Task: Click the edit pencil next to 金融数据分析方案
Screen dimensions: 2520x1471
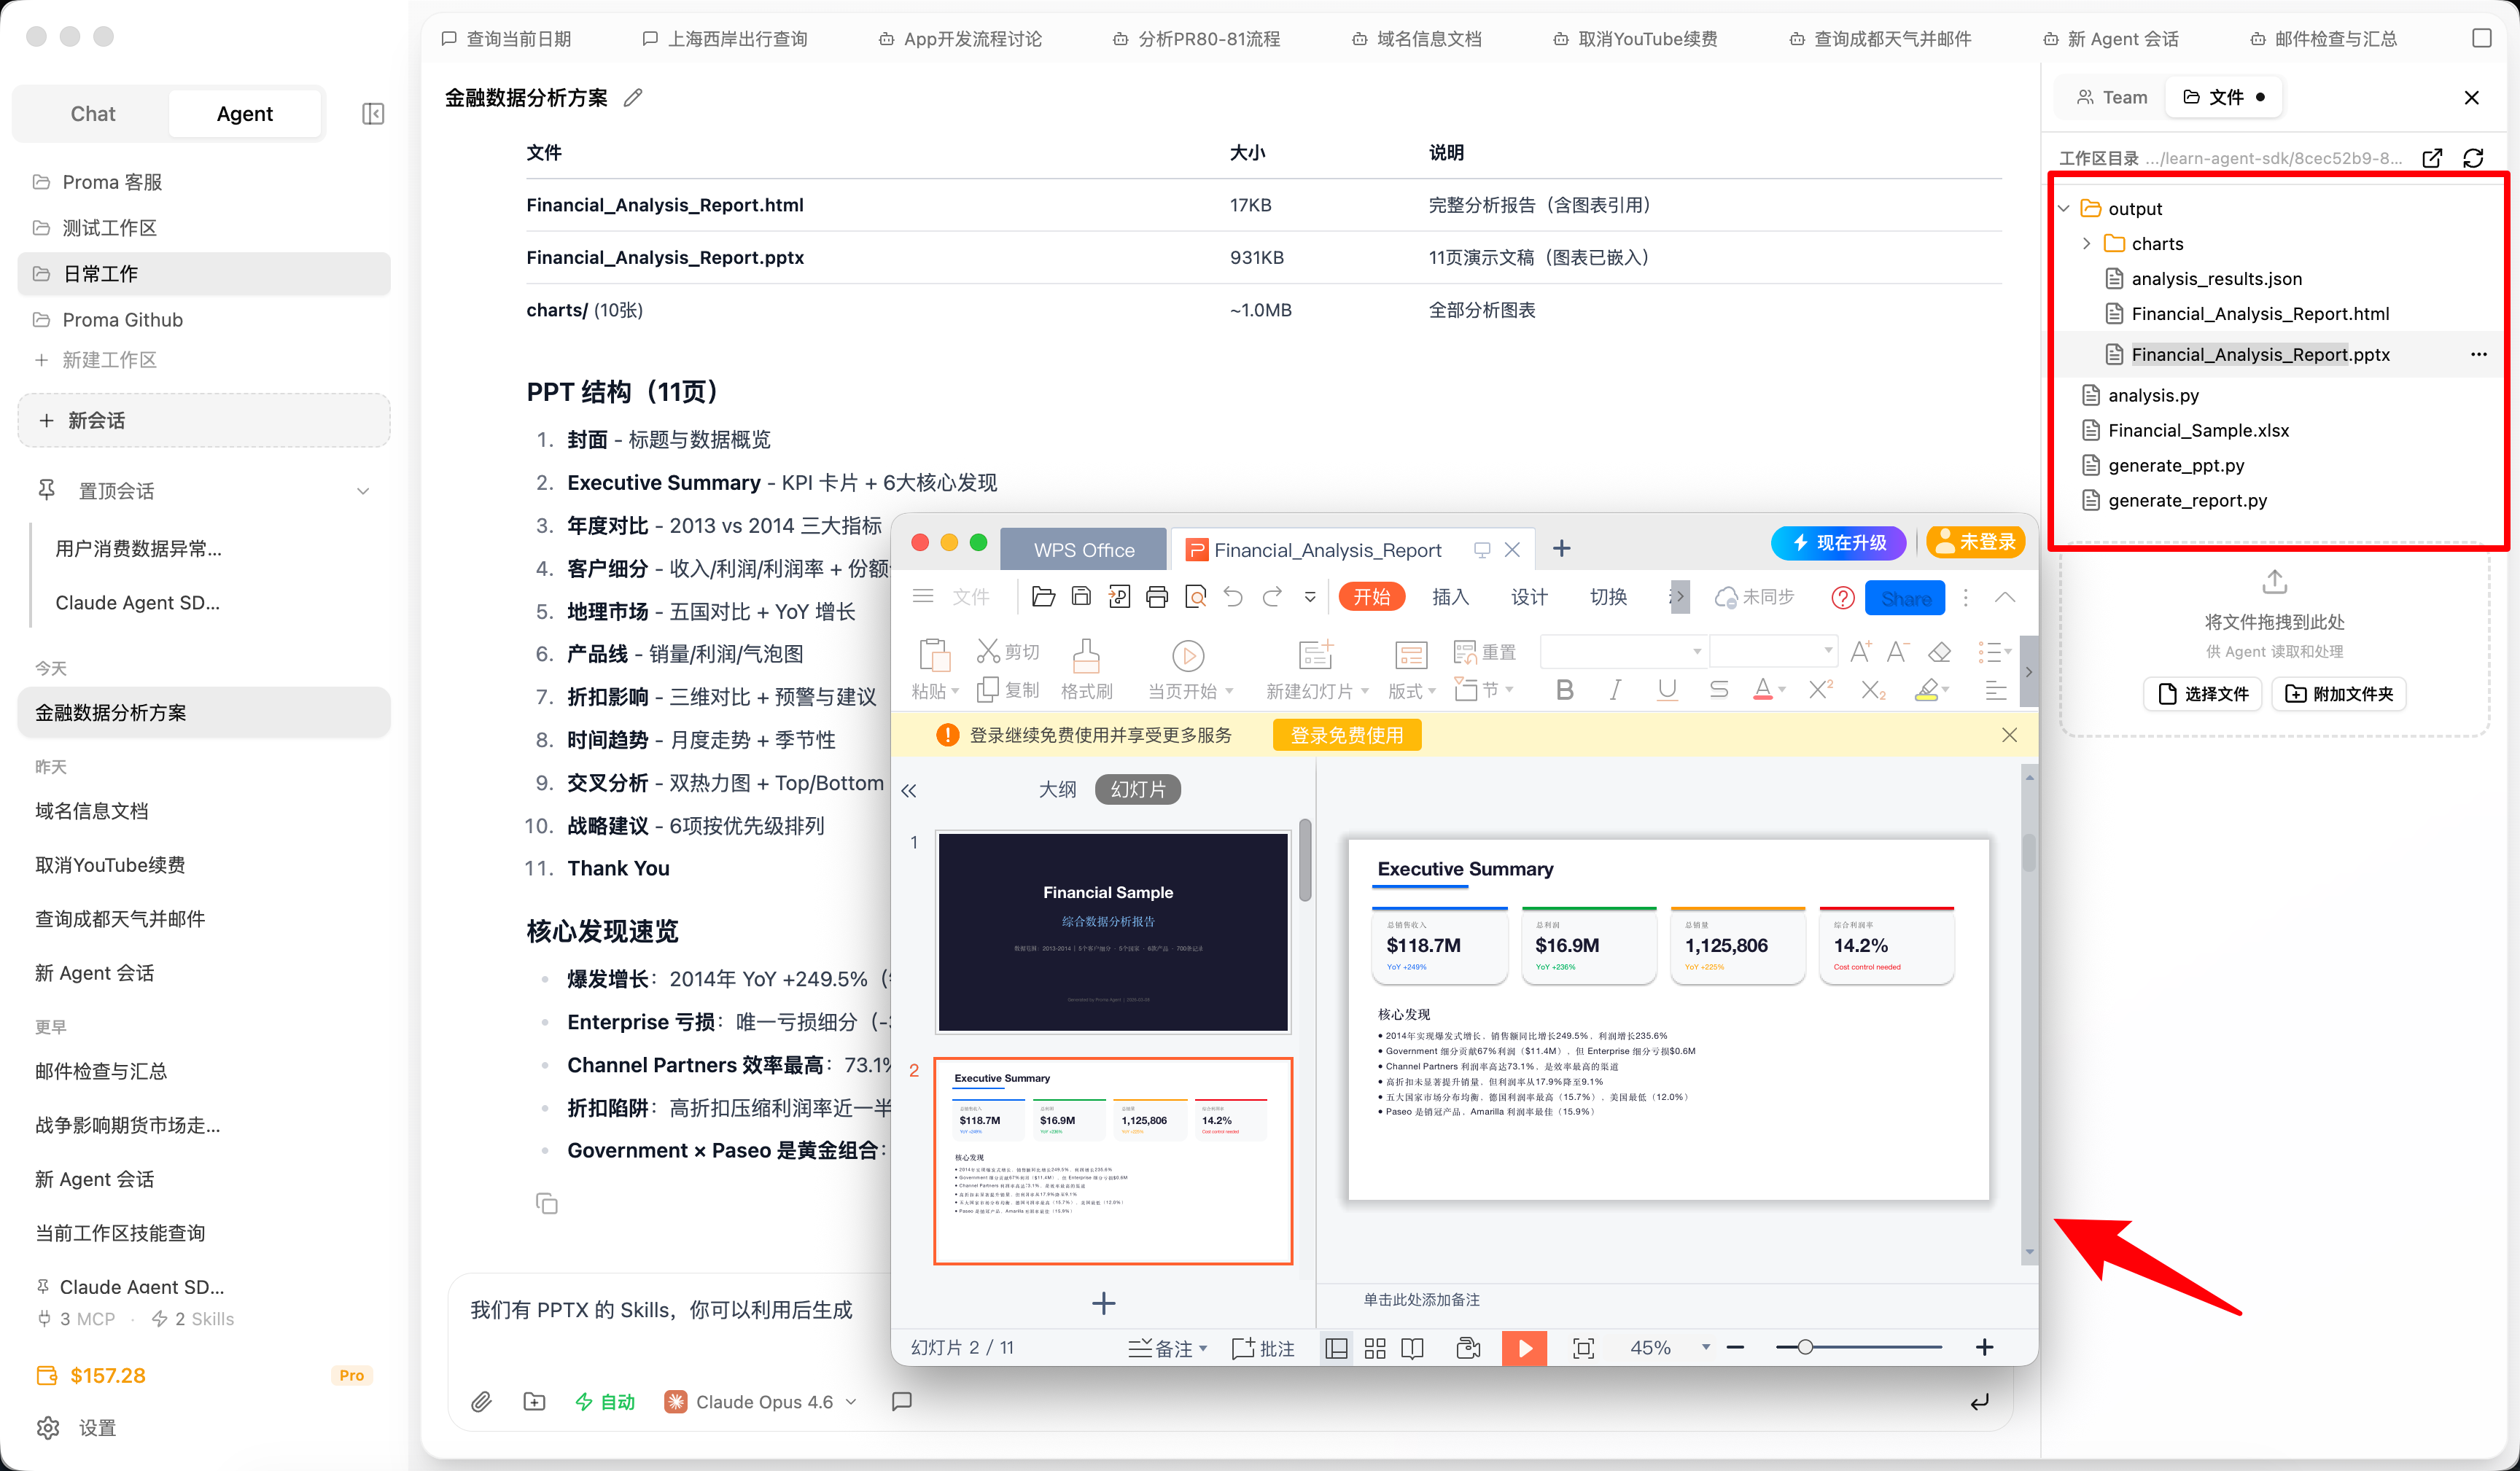Action: [633, 98]
